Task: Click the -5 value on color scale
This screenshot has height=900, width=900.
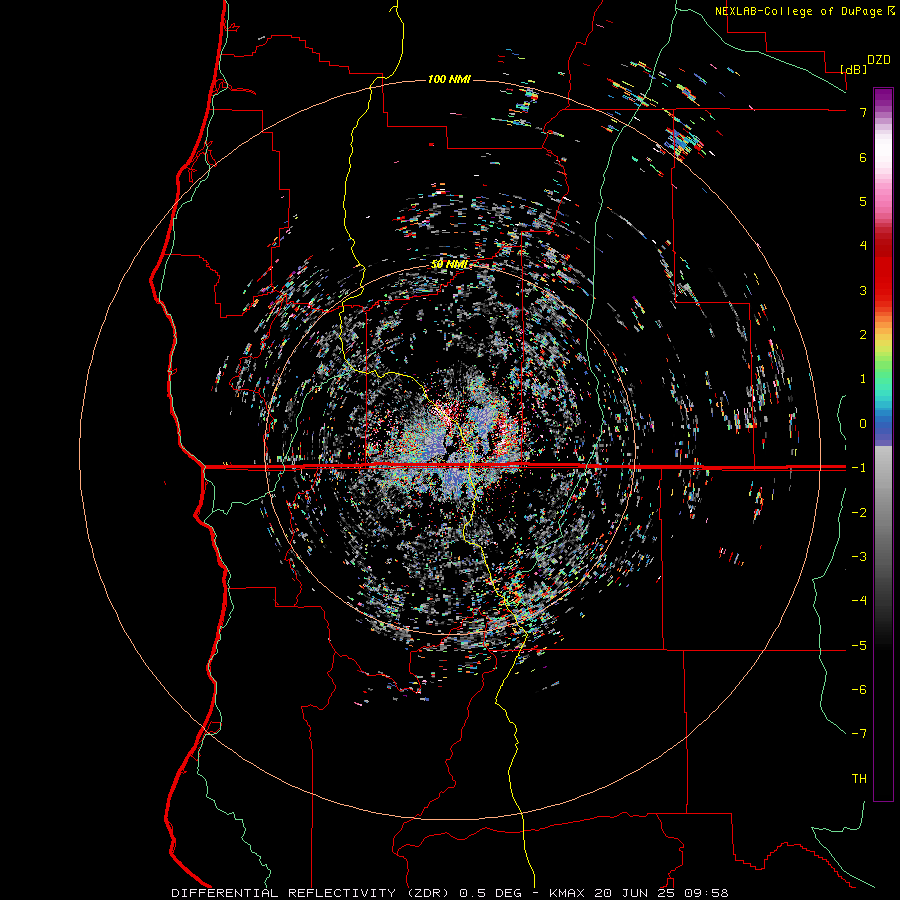Action: point(859,646)
